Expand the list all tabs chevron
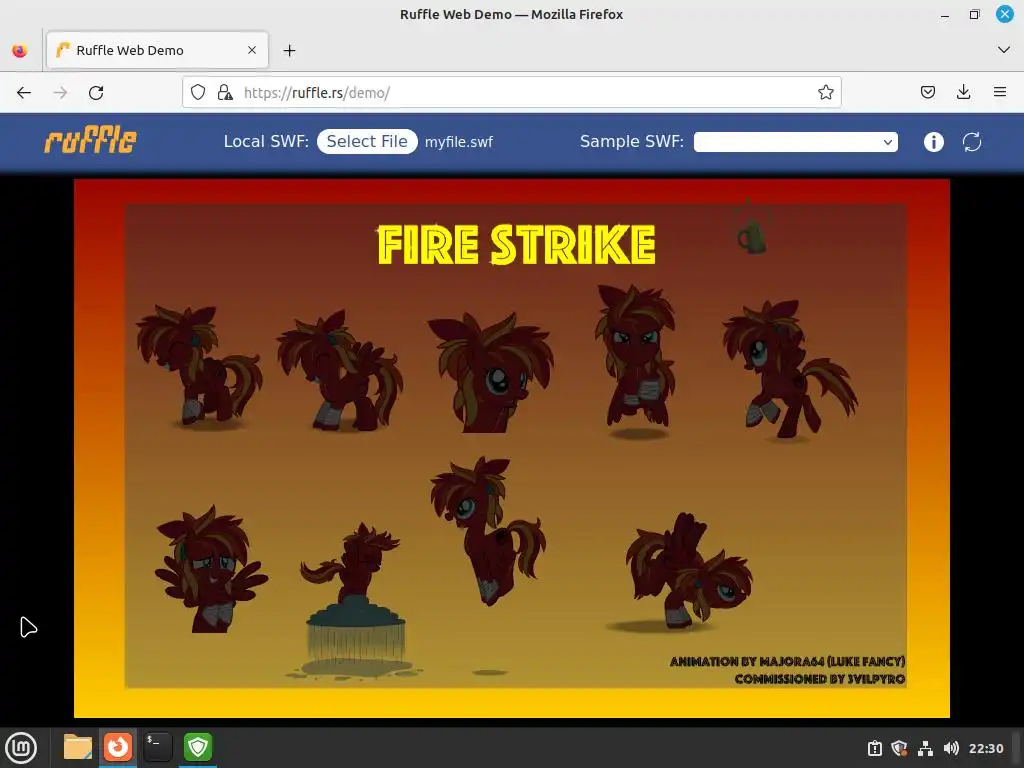 point(1004,50)
